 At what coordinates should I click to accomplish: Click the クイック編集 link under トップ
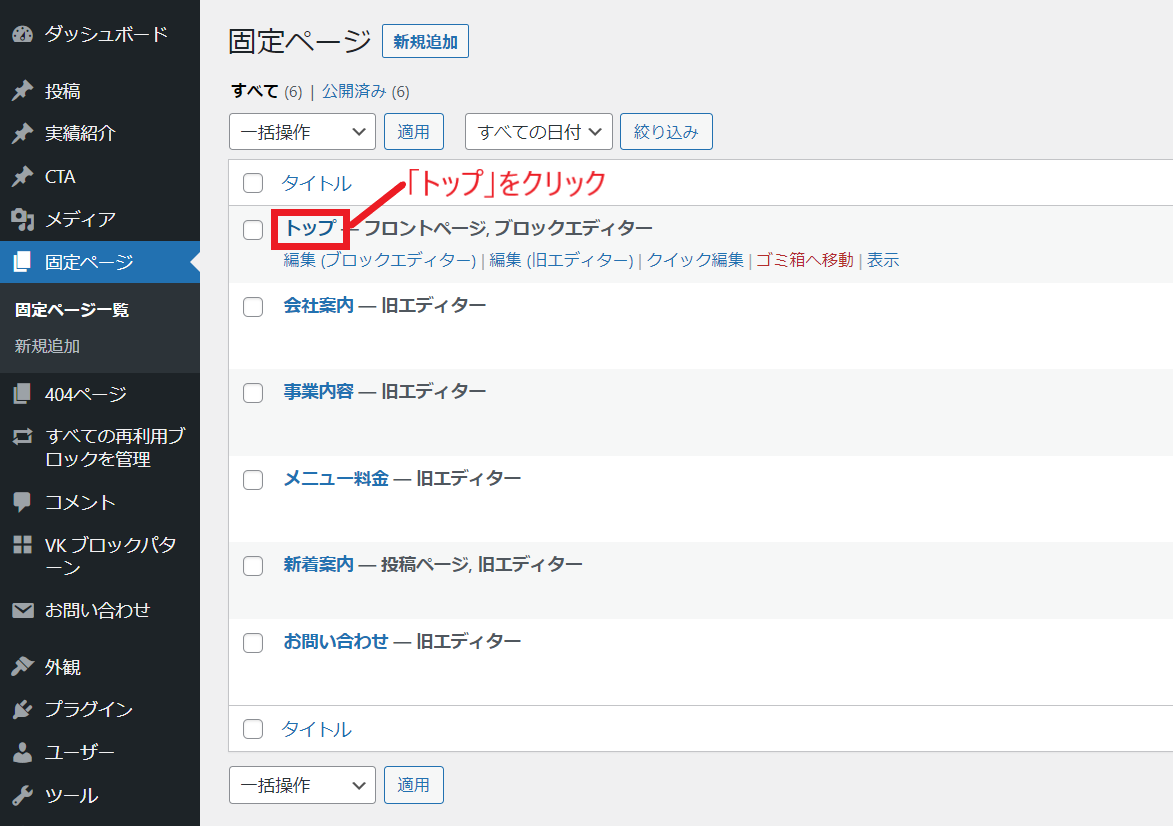click(x=695, y=260)
